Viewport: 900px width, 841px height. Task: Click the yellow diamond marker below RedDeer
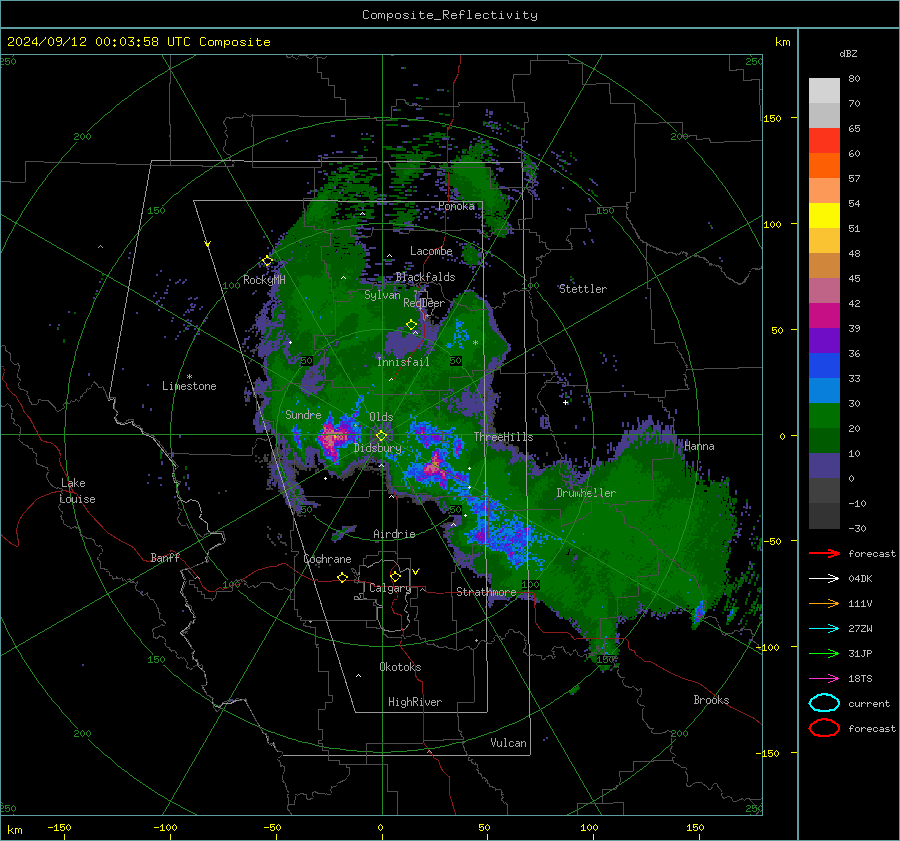click(411, 325)
